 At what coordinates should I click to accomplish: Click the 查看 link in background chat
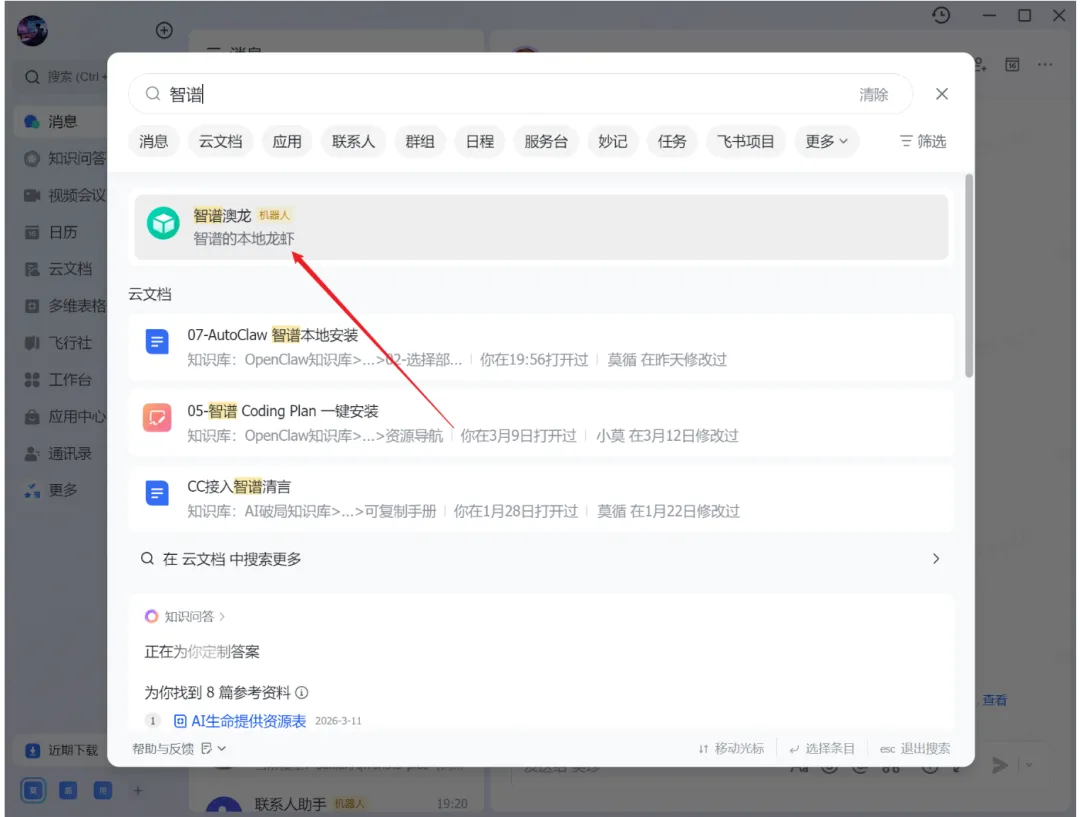pyautogui.click(x=995, y=700)
